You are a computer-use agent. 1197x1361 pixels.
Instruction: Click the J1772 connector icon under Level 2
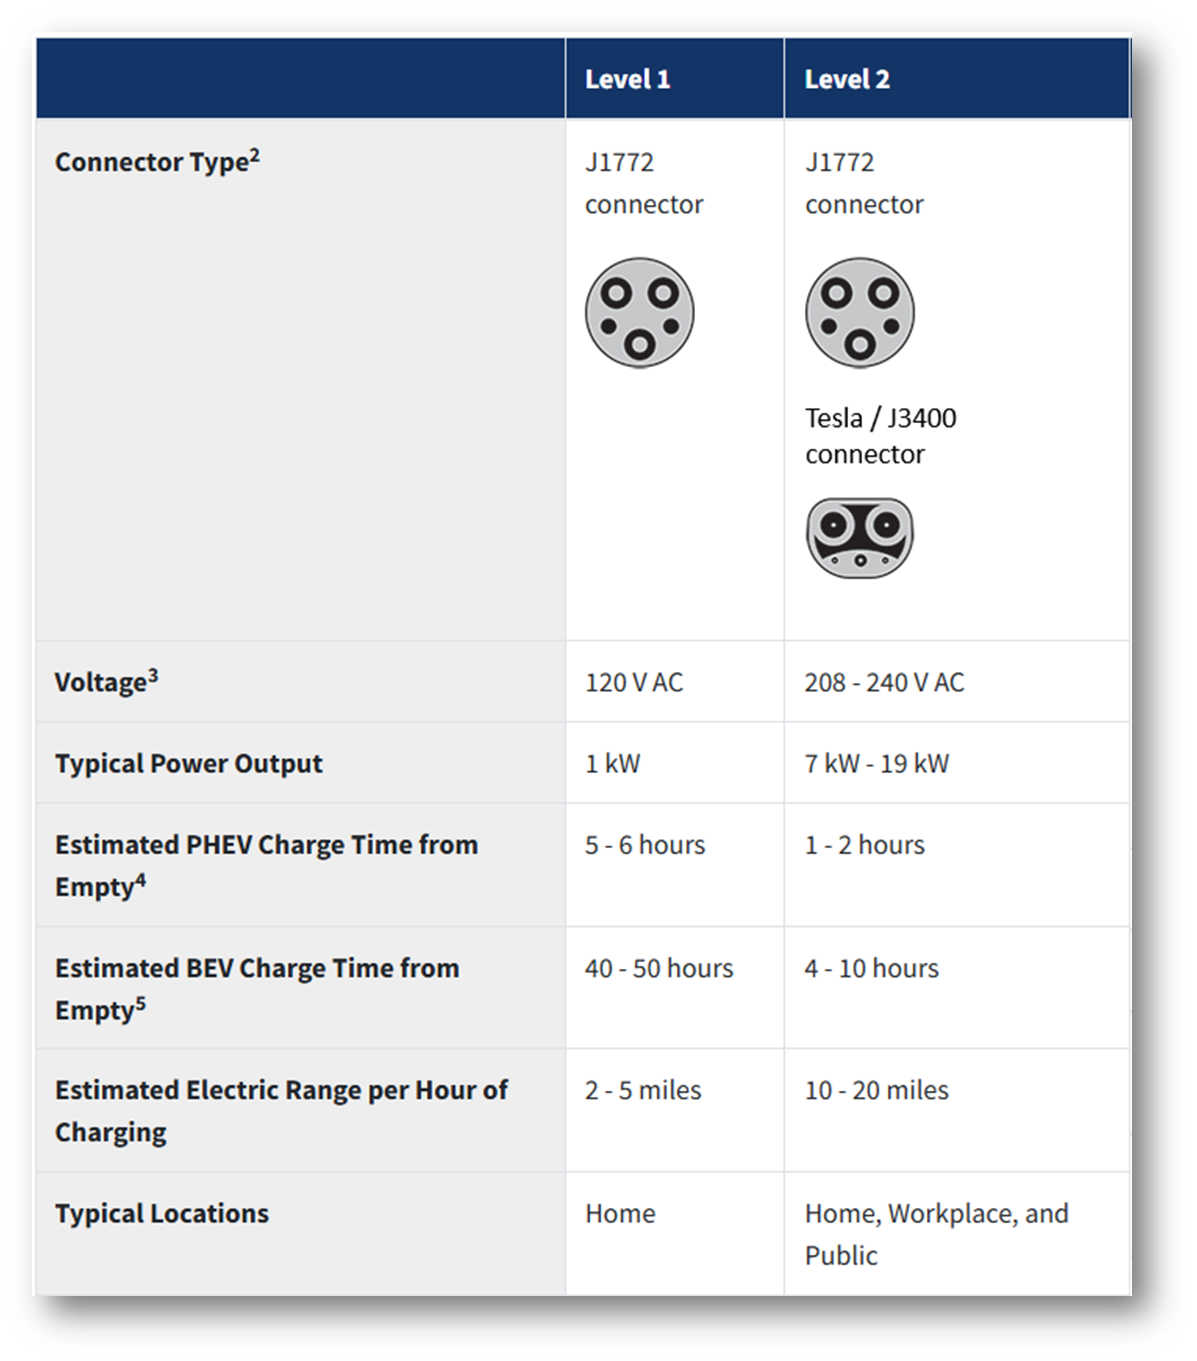(859, 313)
